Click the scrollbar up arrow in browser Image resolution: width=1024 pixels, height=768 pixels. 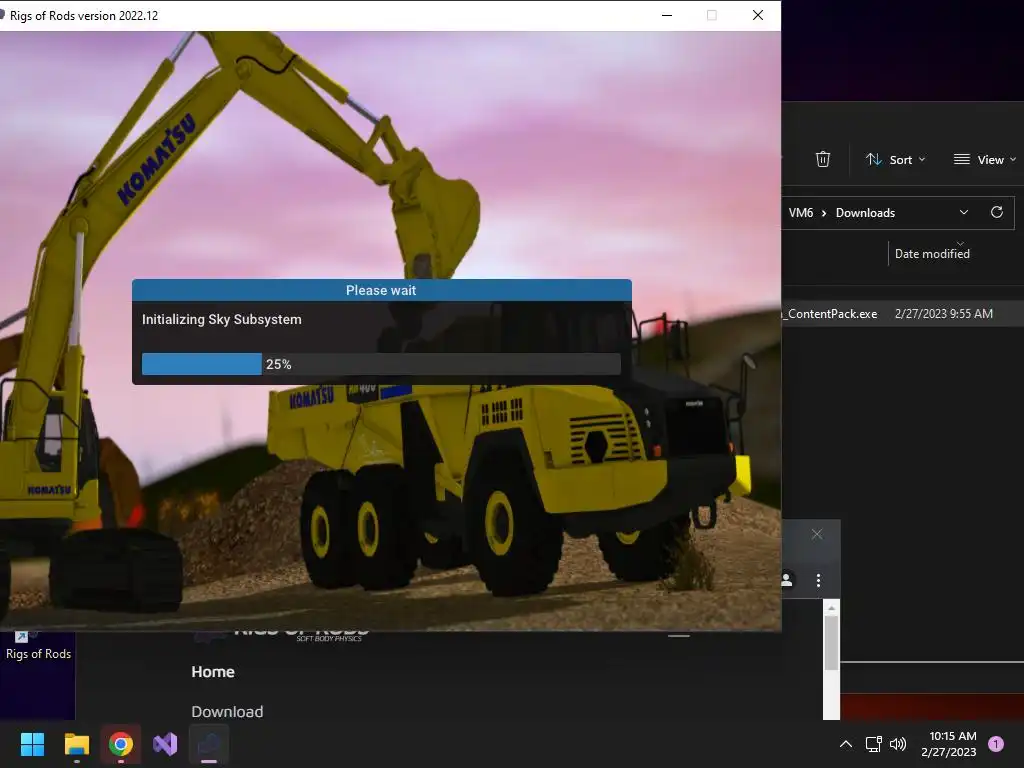831,608
